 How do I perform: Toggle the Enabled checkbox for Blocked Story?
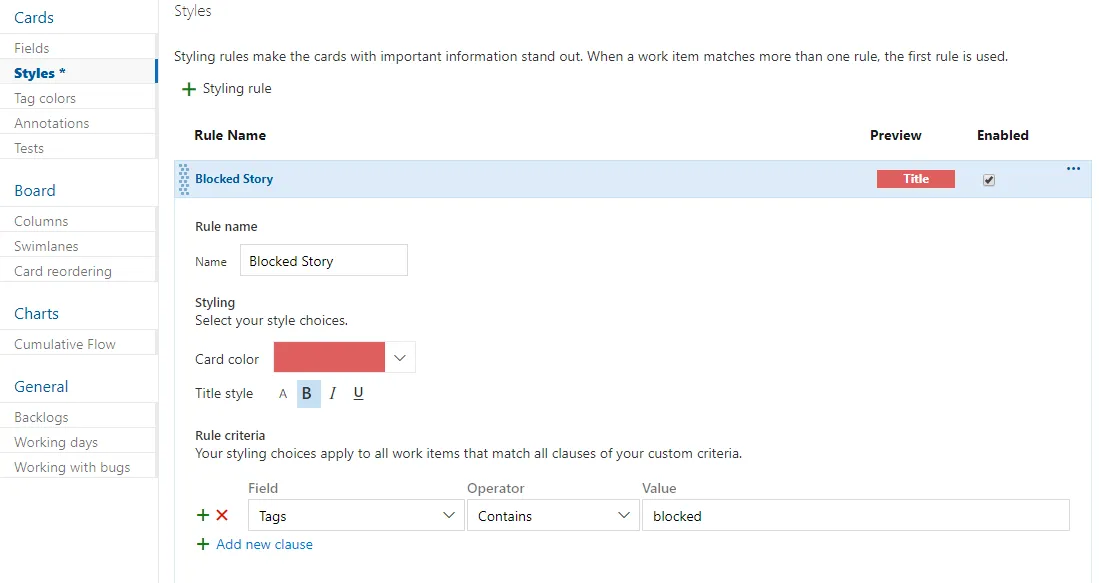point(989,180)
